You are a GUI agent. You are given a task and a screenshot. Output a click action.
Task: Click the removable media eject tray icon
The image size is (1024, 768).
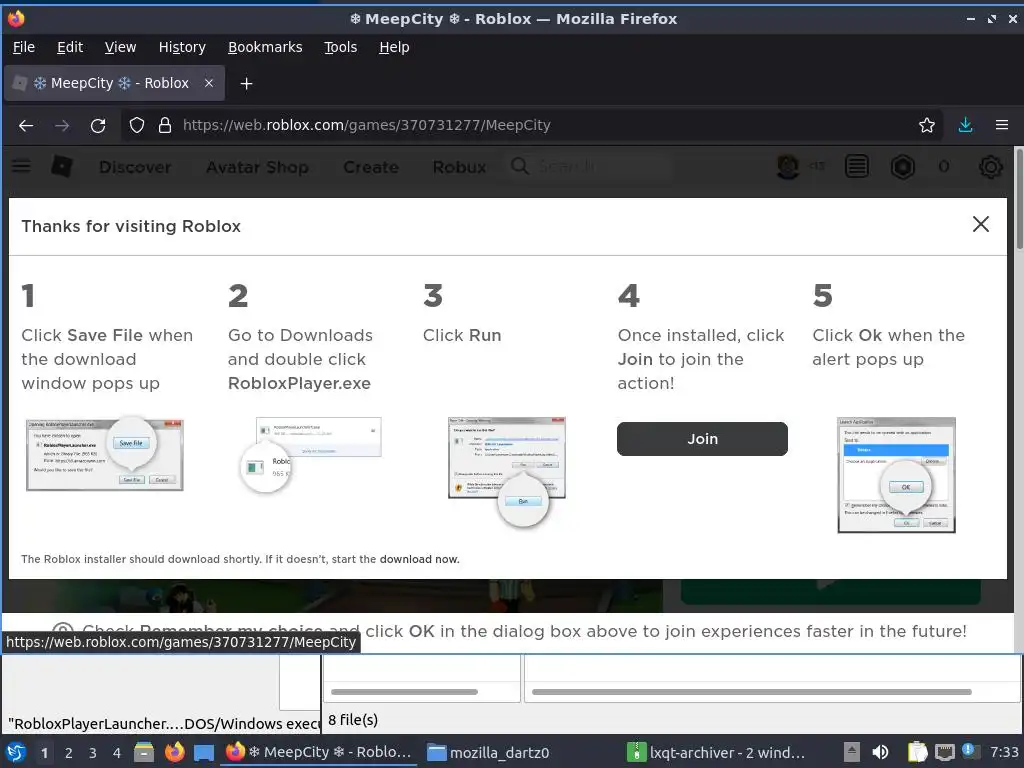click(x=851, y=752)
